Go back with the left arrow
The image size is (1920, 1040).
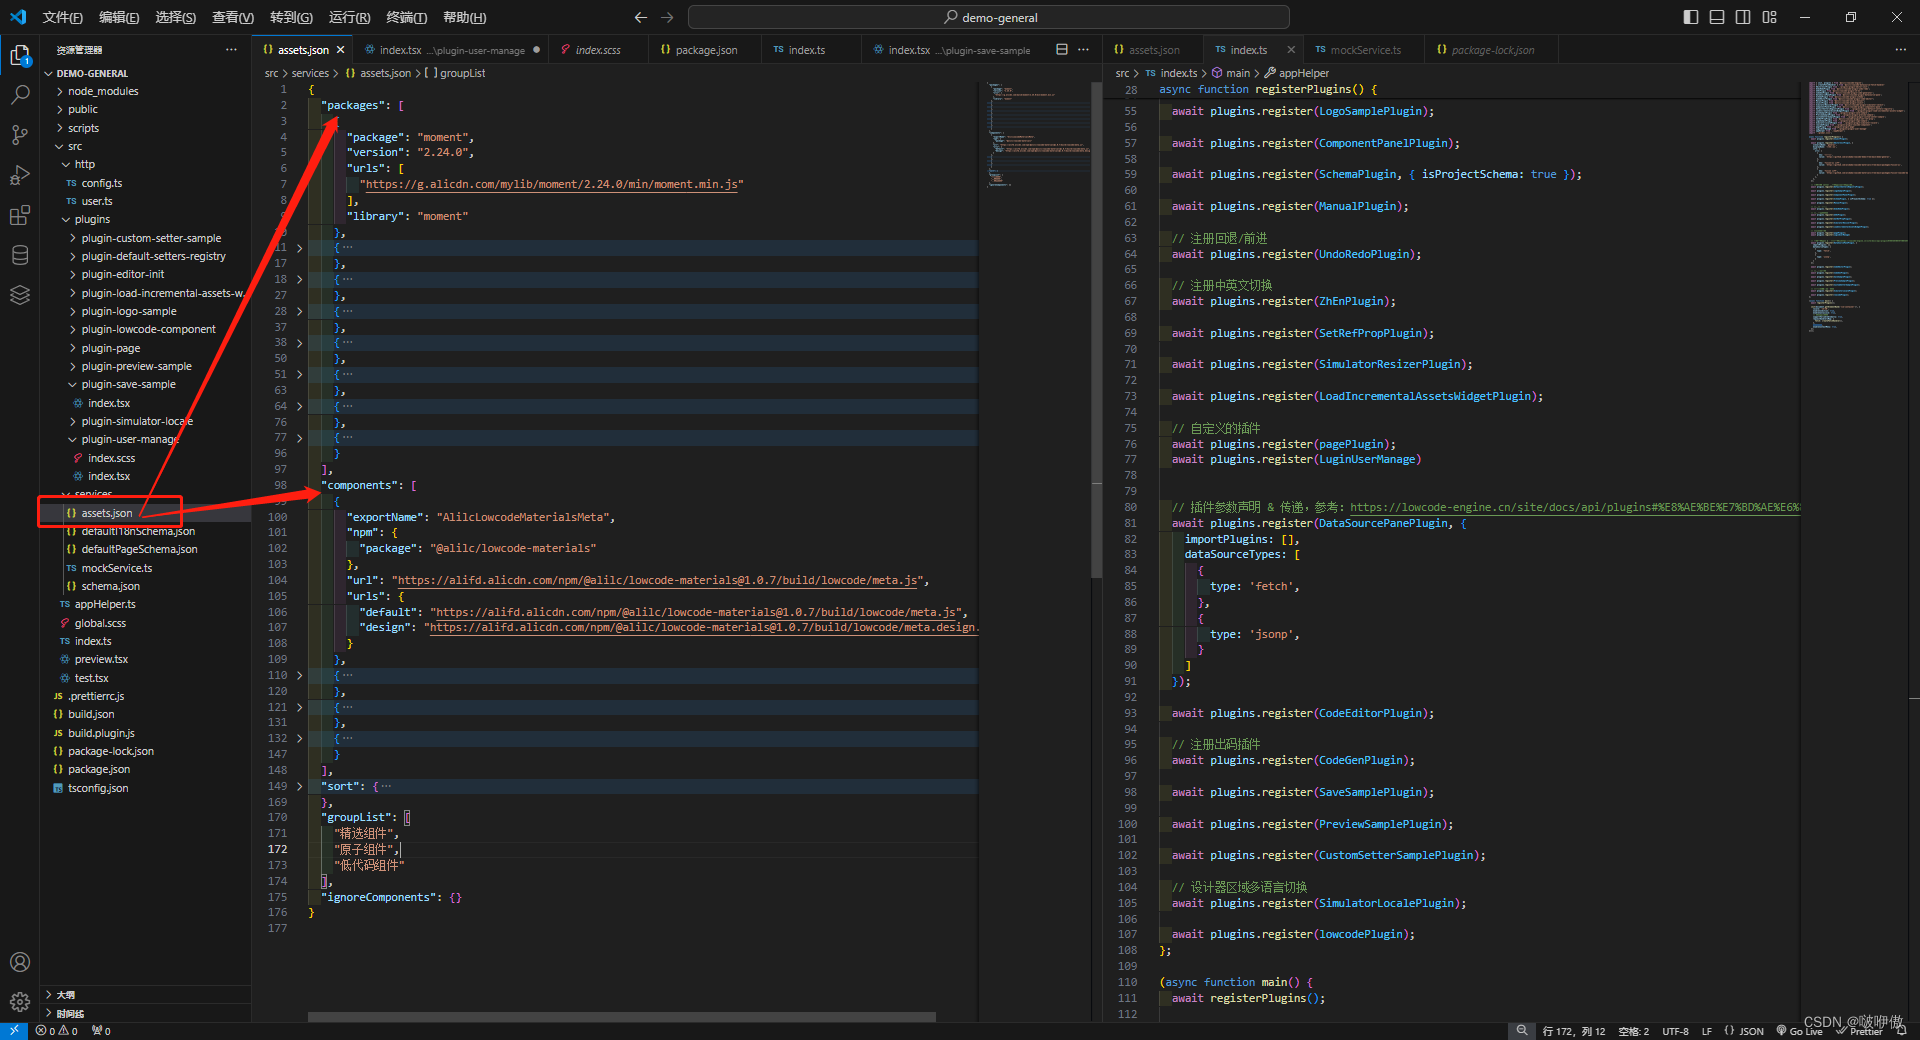[641, 17]
